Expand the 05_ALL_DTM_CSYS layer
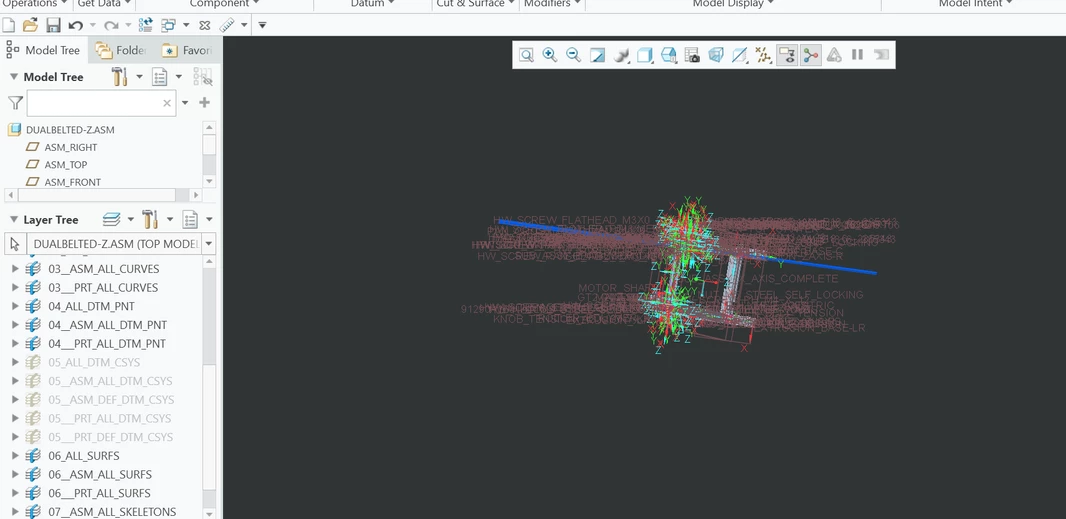 click(15, 363)
